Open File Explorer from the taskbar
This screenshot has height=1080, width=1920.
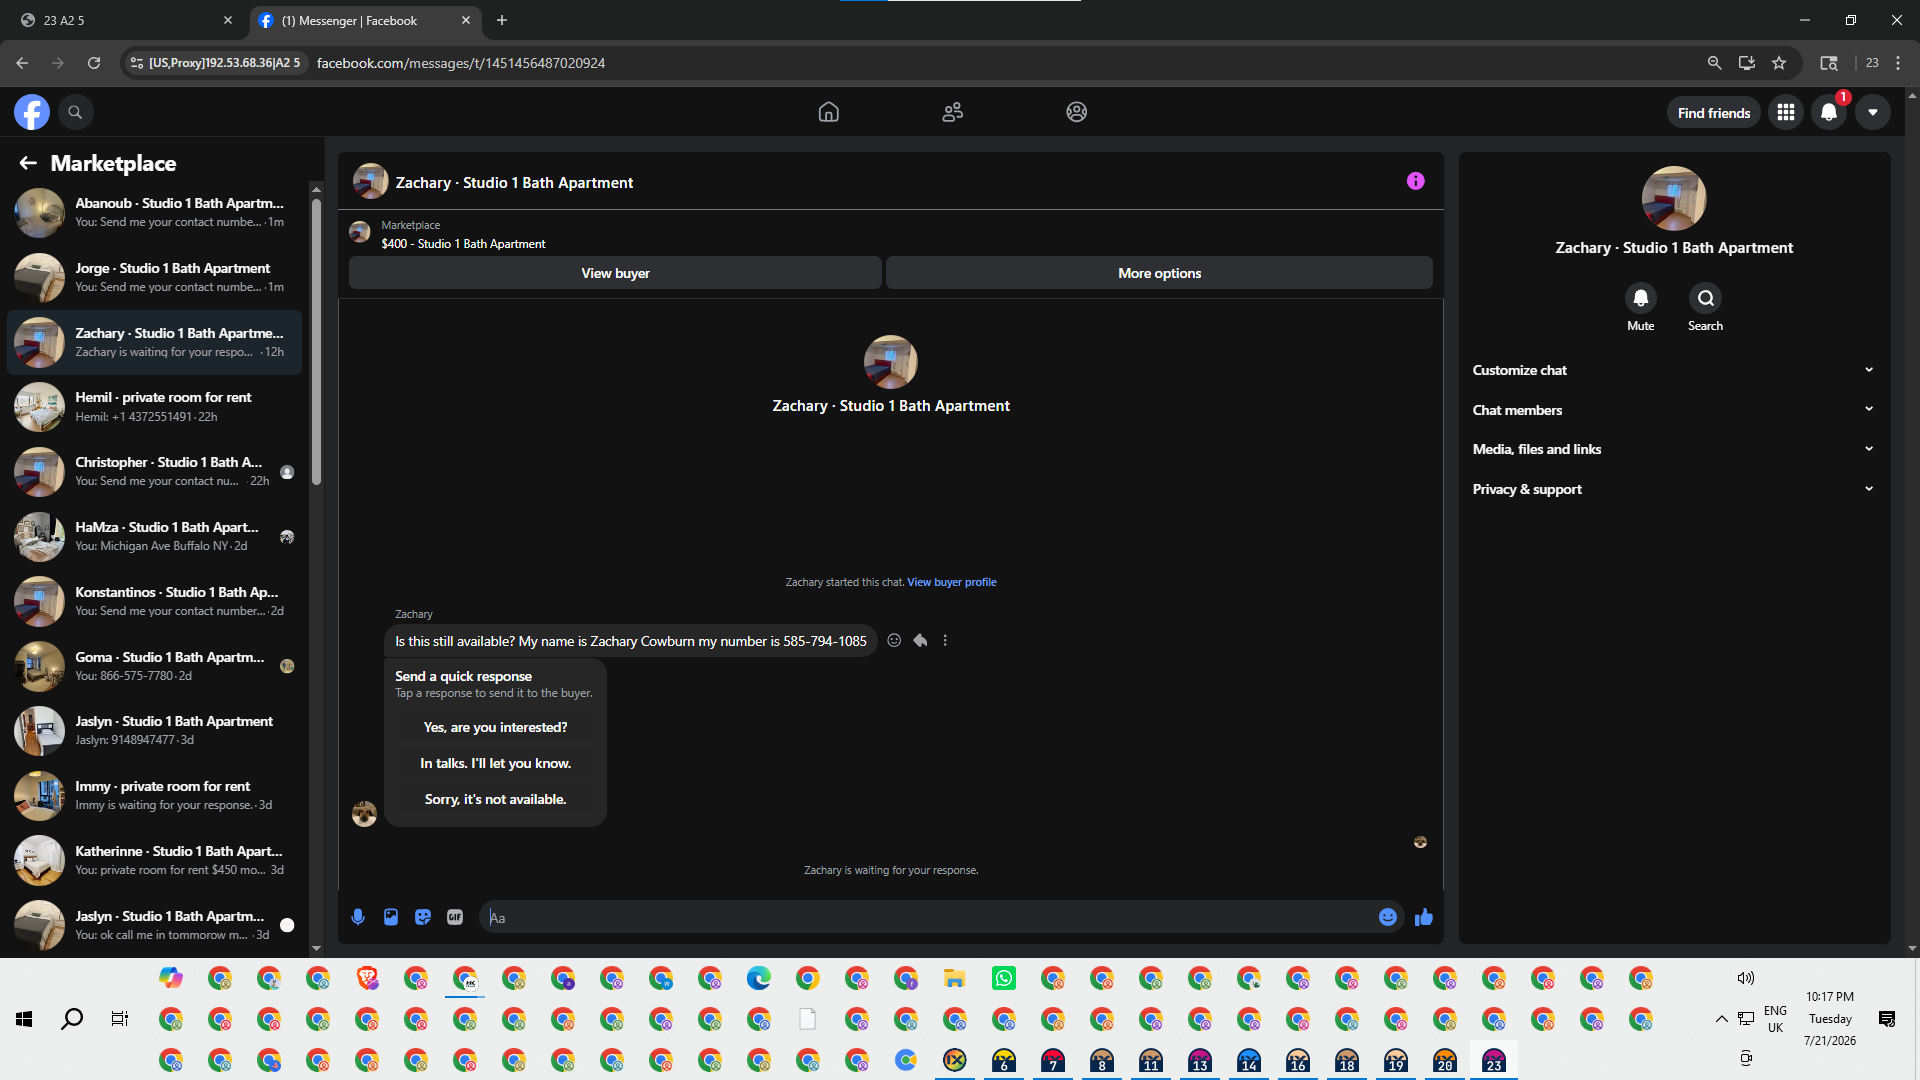click(x=955, y=978)
